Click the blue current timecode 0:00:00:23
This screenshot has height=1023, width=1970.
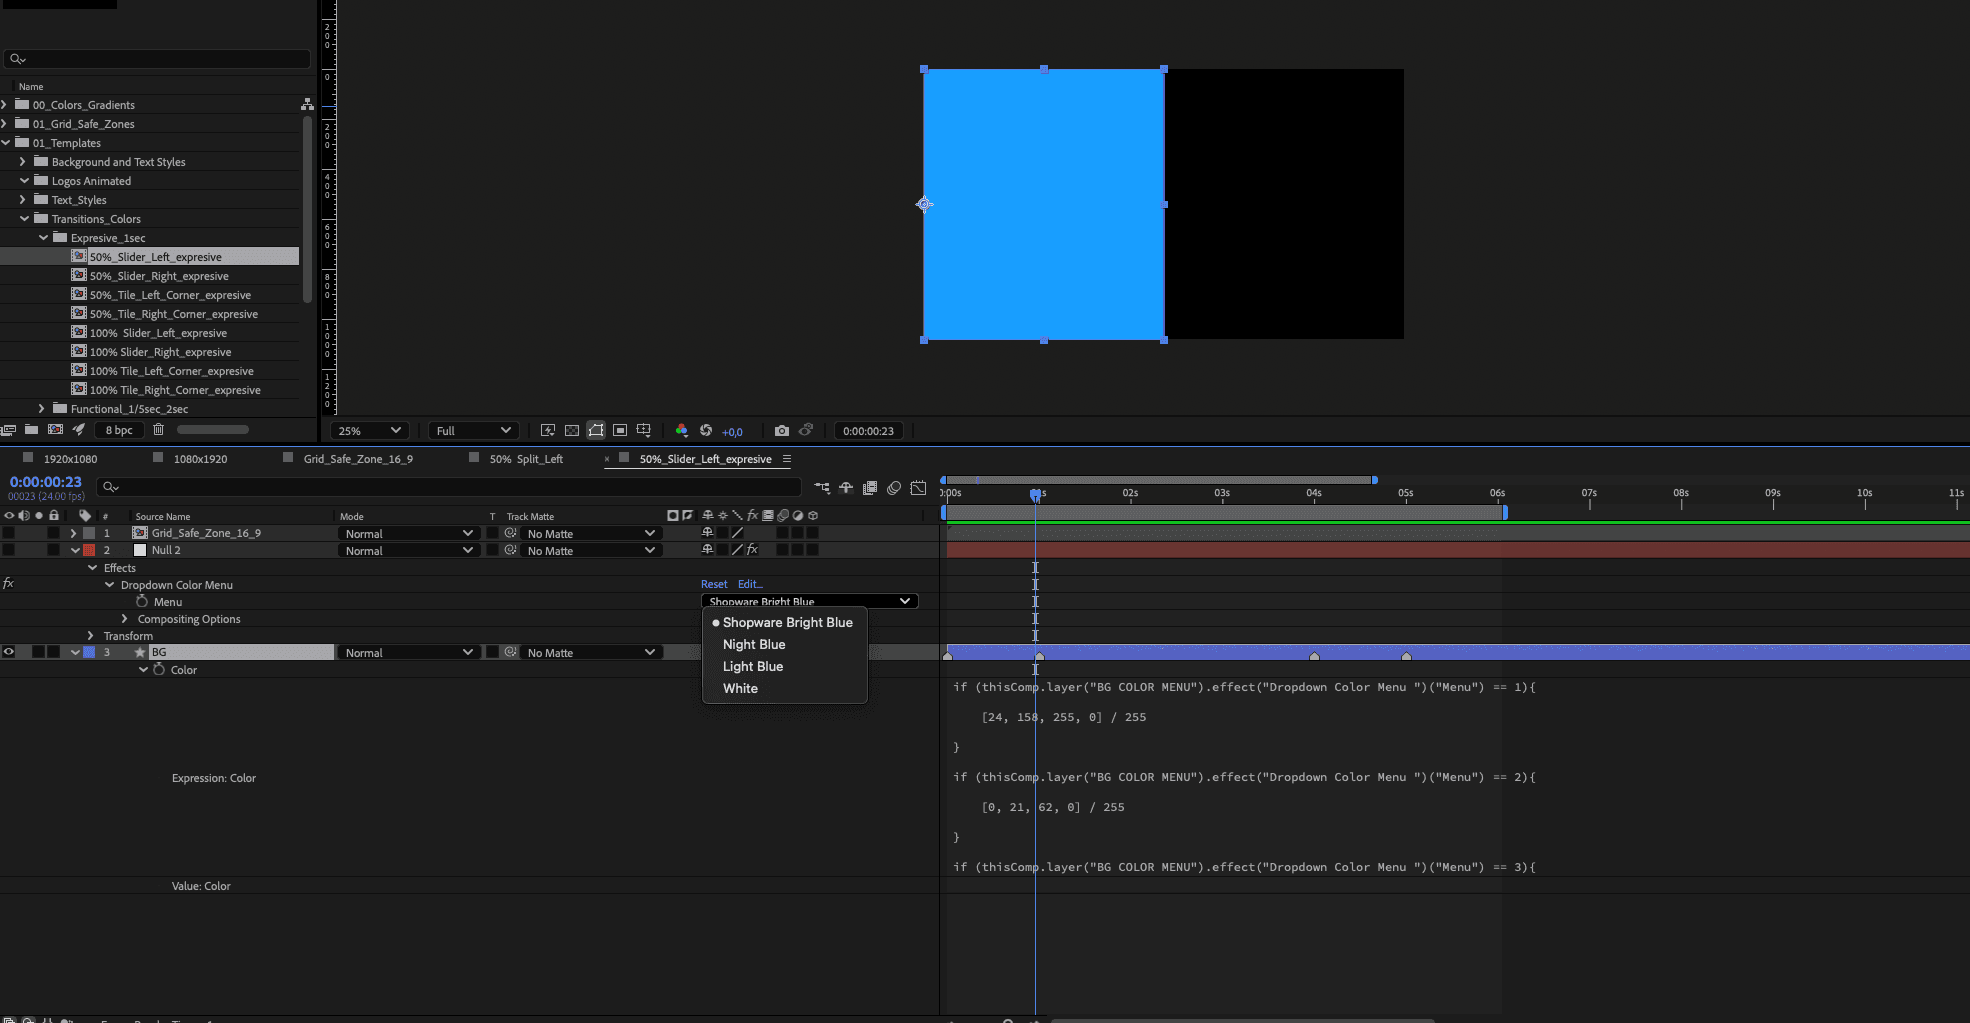(x=46, y=482)
